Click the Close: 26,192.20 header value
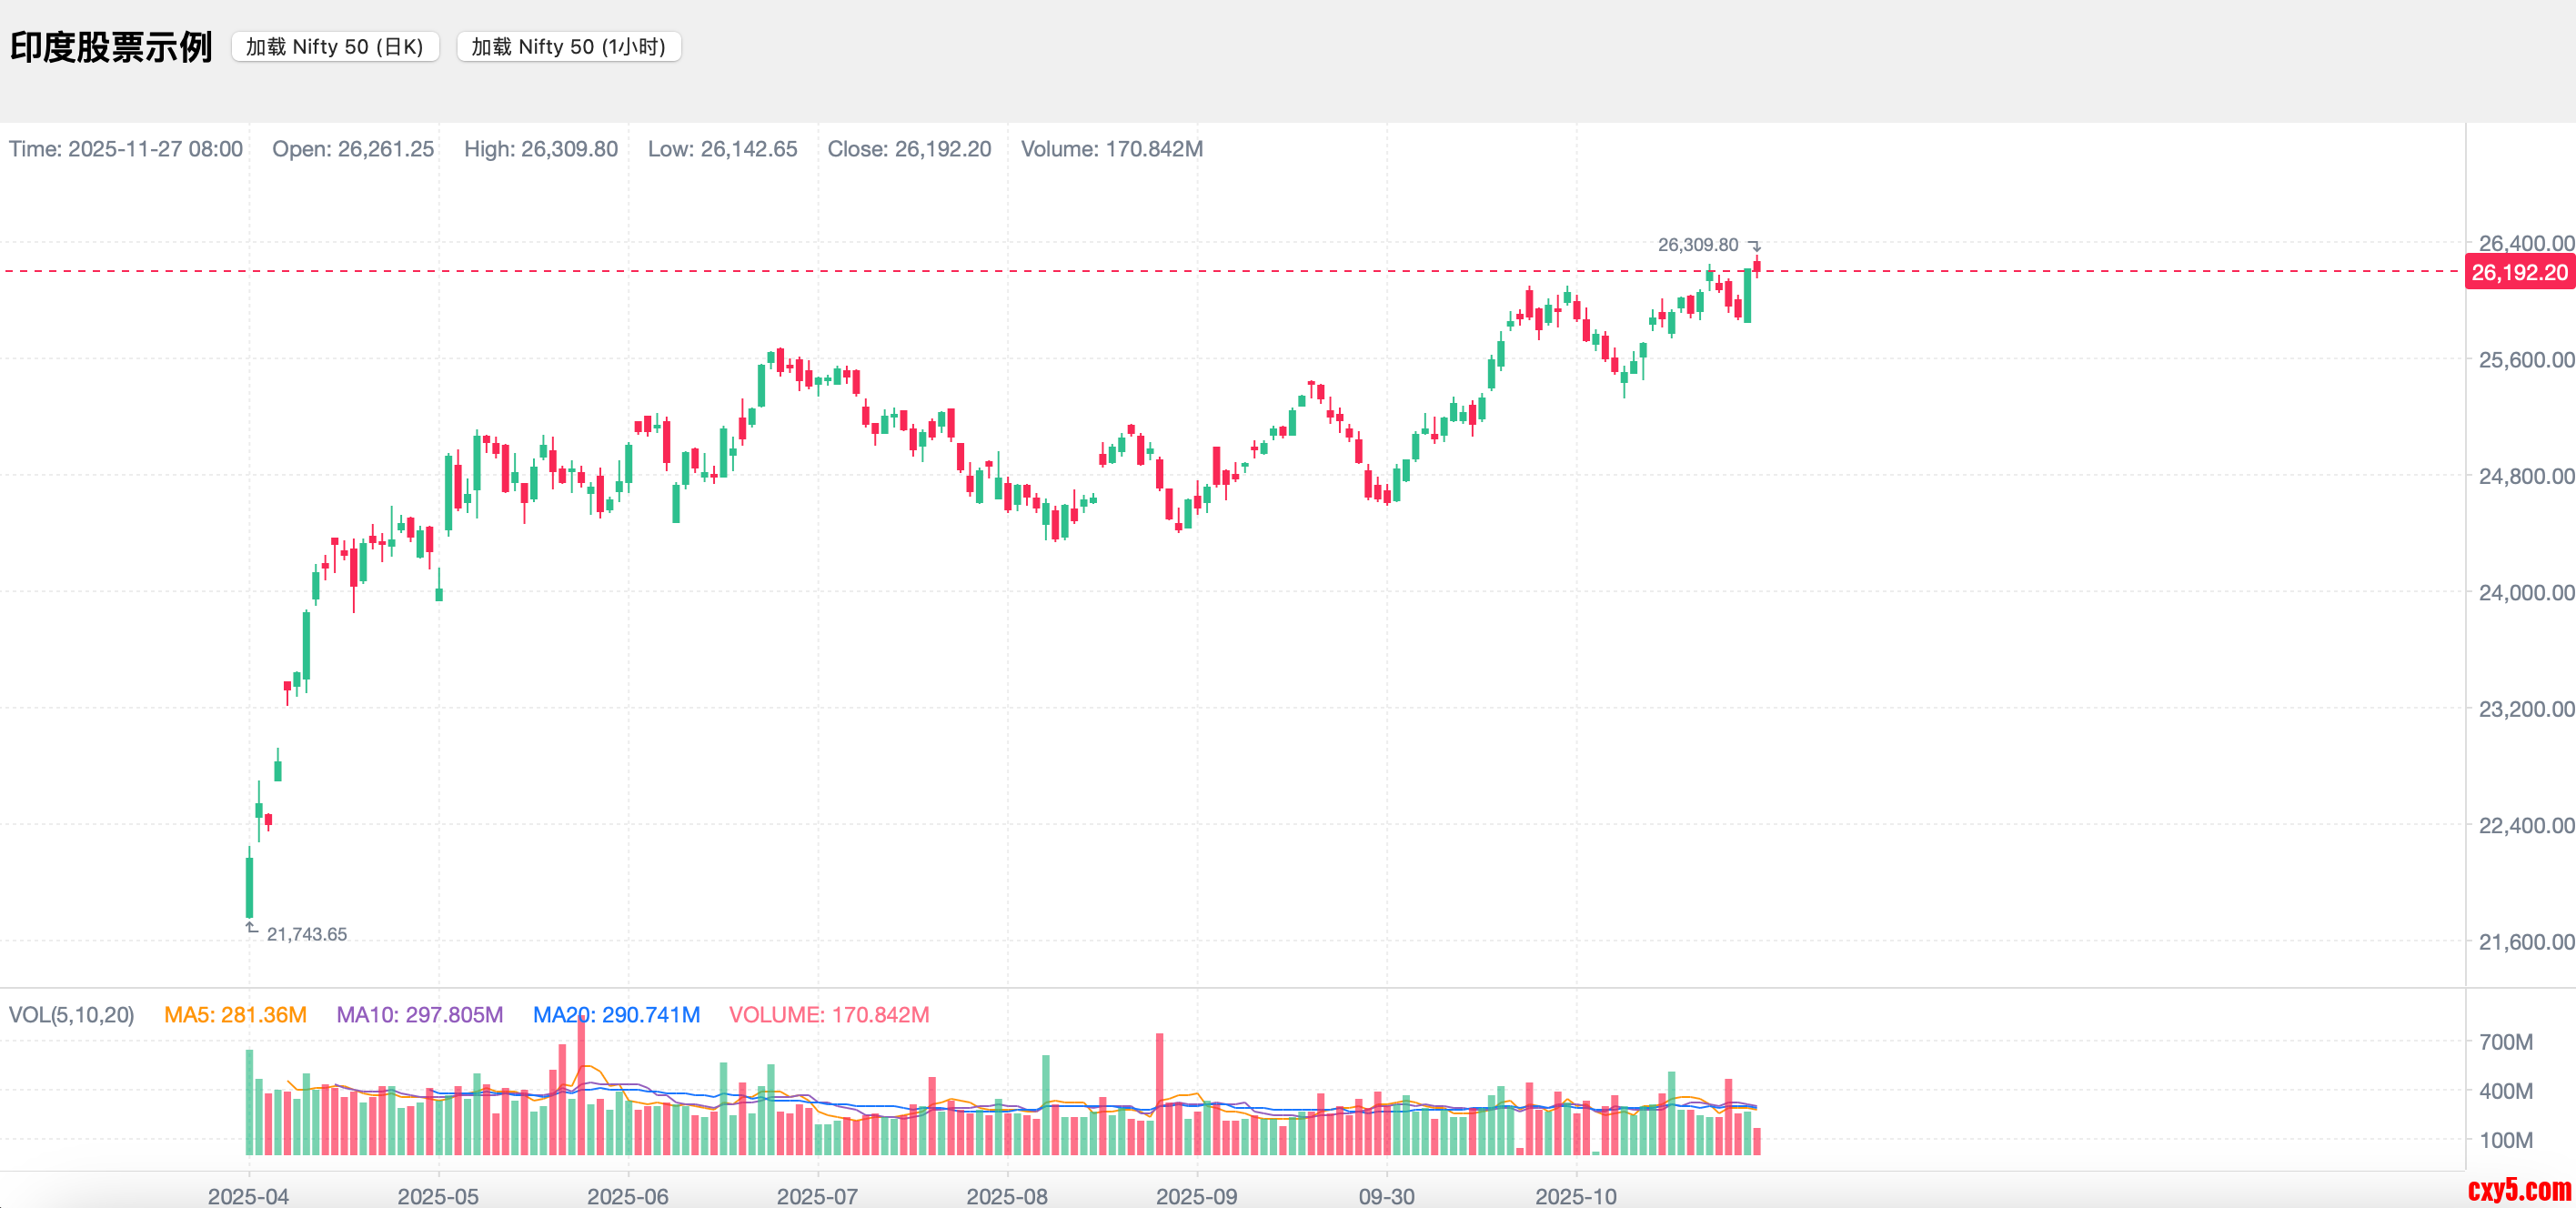Viewport: 2576px width, 1208px height. pos(909,149)
